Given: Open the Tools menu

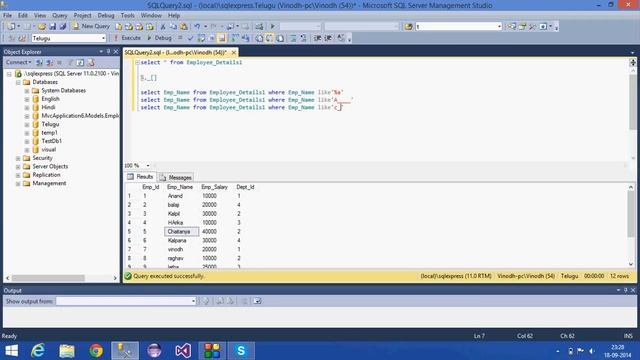Looking at the screenshot, I should click(127, 15).
